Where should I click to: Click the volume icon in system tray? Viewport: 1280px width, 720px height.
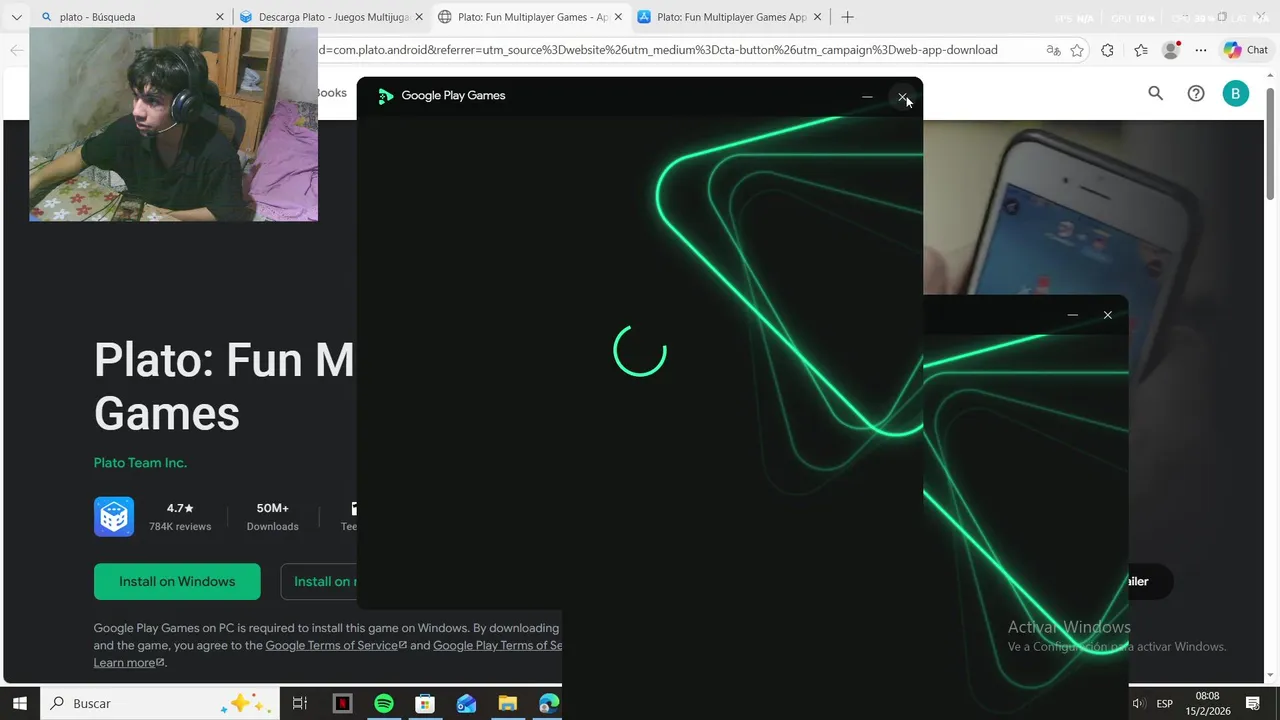click(x=1138, y=704)
